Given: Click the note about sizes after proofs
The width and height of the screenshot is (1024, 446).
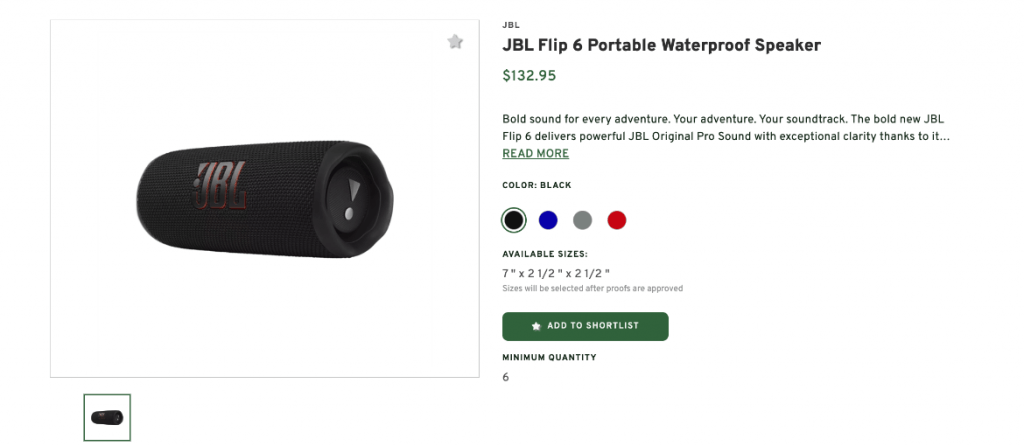Looking at the screenshot, I should tap(592, 289).
